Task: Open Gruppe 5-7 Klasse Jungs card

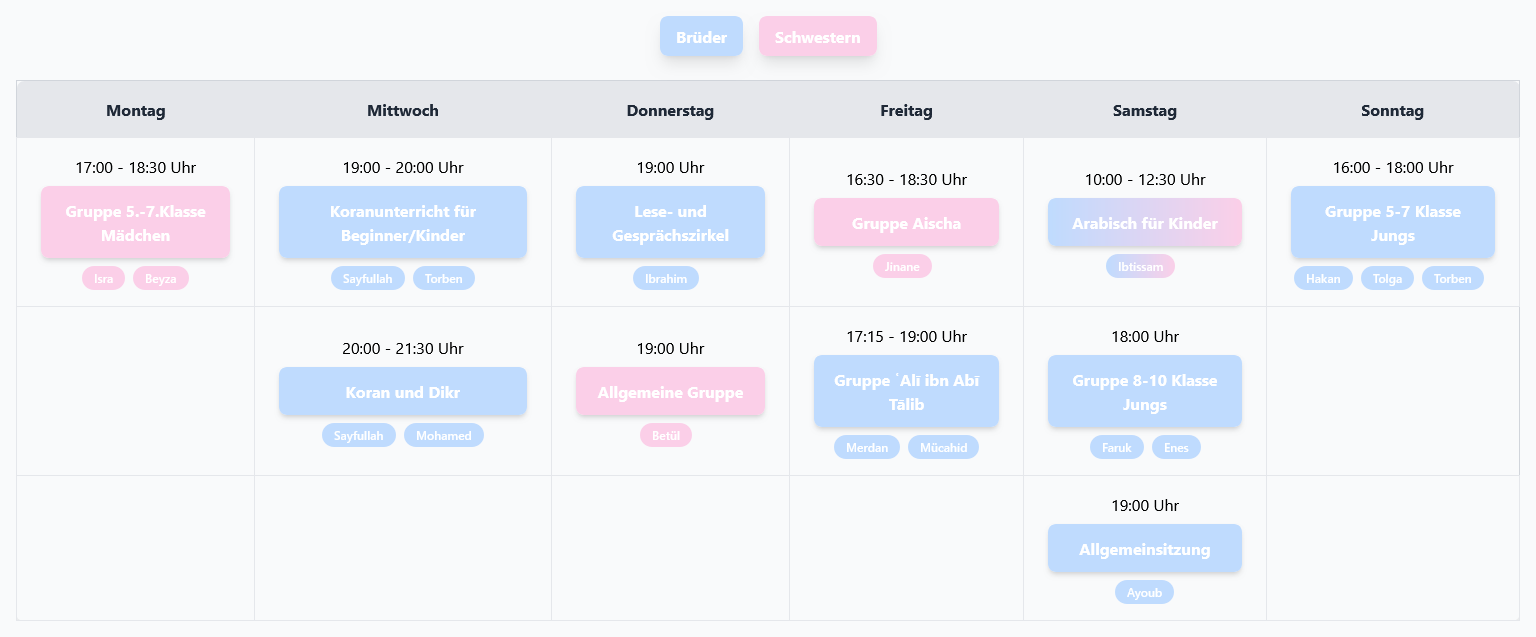Action: pyautogui.click(x=1393, y=223)
